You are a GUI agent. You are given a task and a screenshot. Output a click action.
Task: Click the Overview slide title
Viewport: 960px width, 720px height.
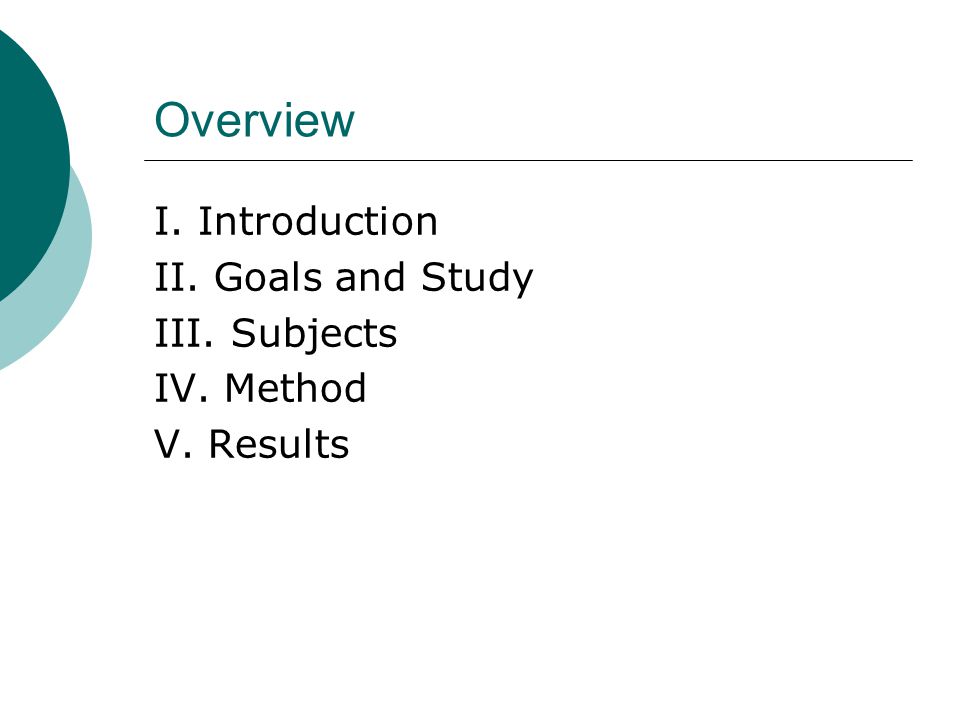pyautogui.click(x=254, y=119)
